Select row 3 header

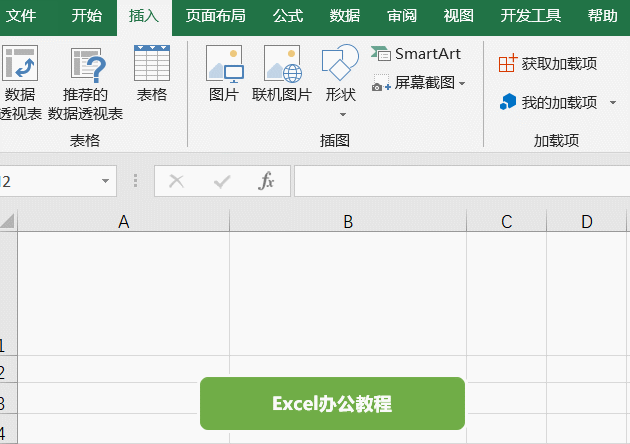point(8,398)
